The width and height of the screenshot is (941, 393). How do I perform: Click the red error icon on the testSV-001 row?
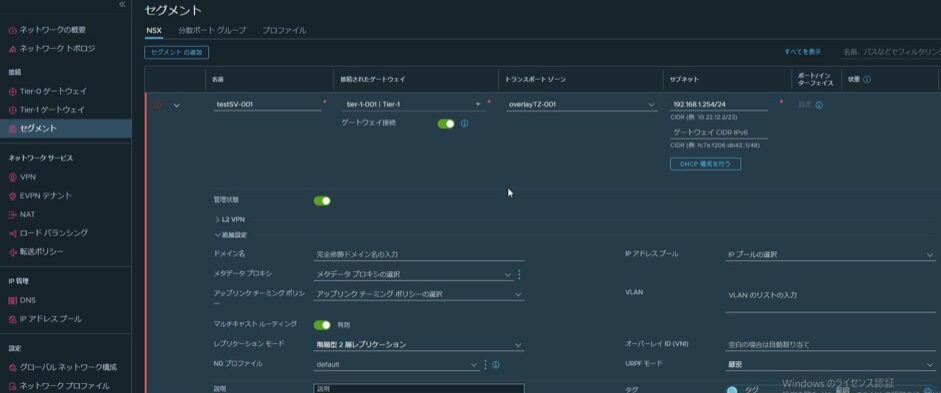click(157, 105)
